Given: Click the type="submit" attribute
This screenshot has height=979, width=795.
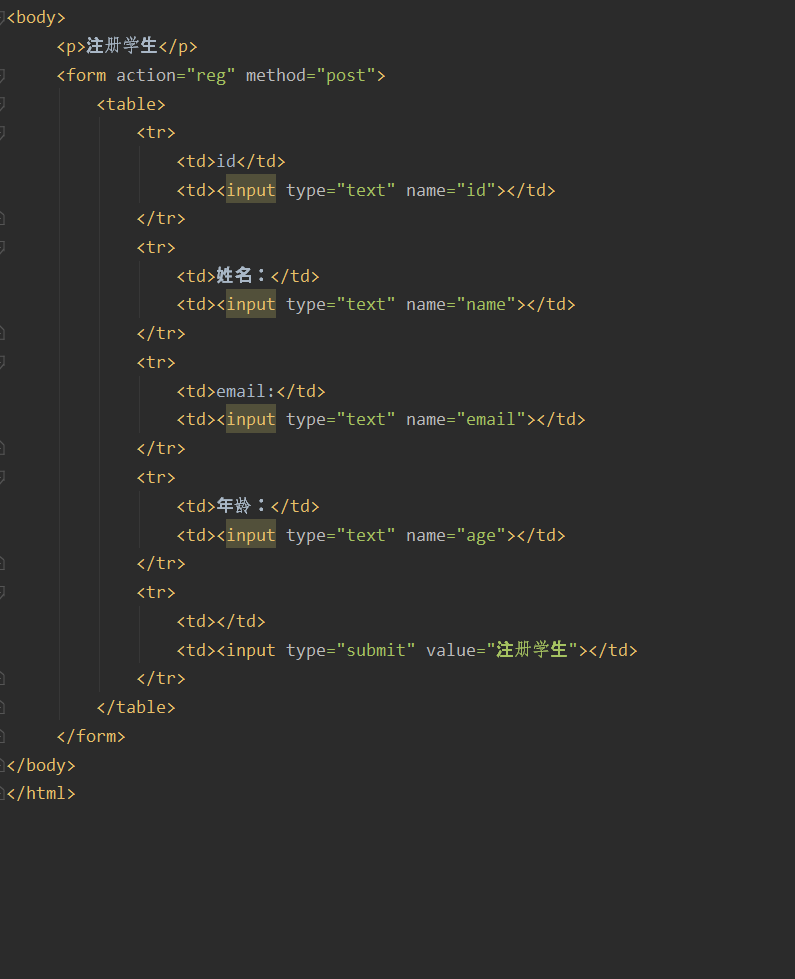Looking at the screenshot, I should 350,650.
